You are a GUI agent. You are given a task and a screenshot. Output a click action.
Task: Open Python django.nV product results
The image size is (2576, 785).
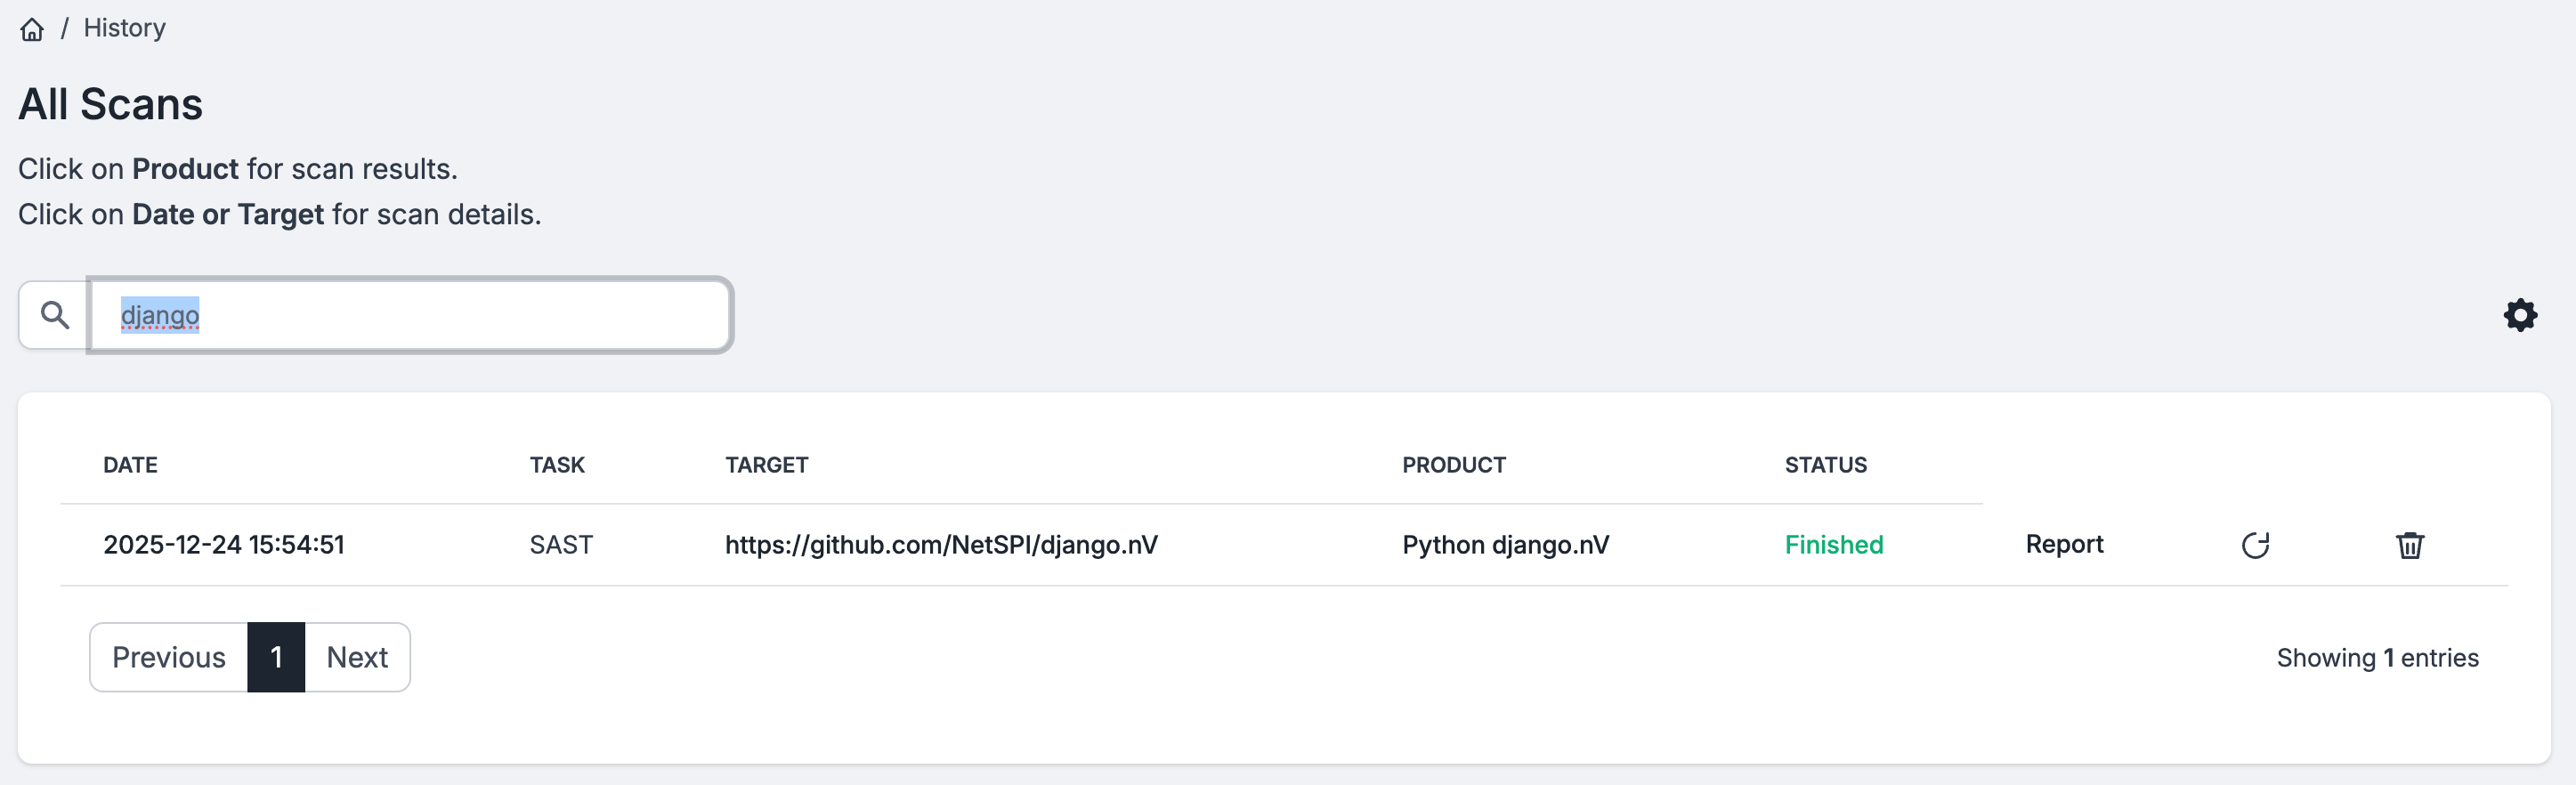pyautogui.click(x=1505, y=545)
